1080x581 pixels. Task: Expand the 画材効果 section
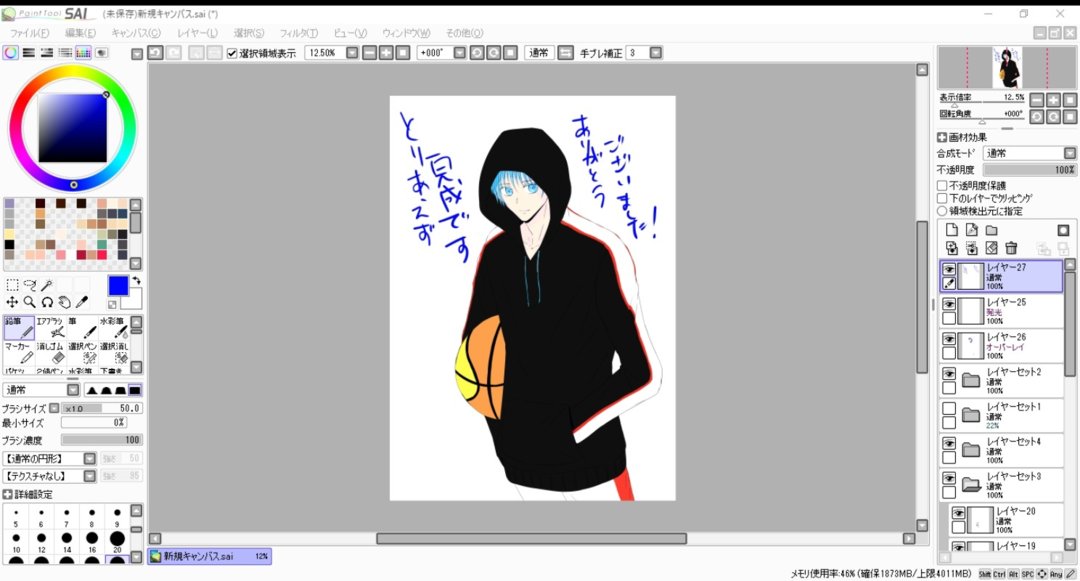pyautogui.click(x=942, y=137)
